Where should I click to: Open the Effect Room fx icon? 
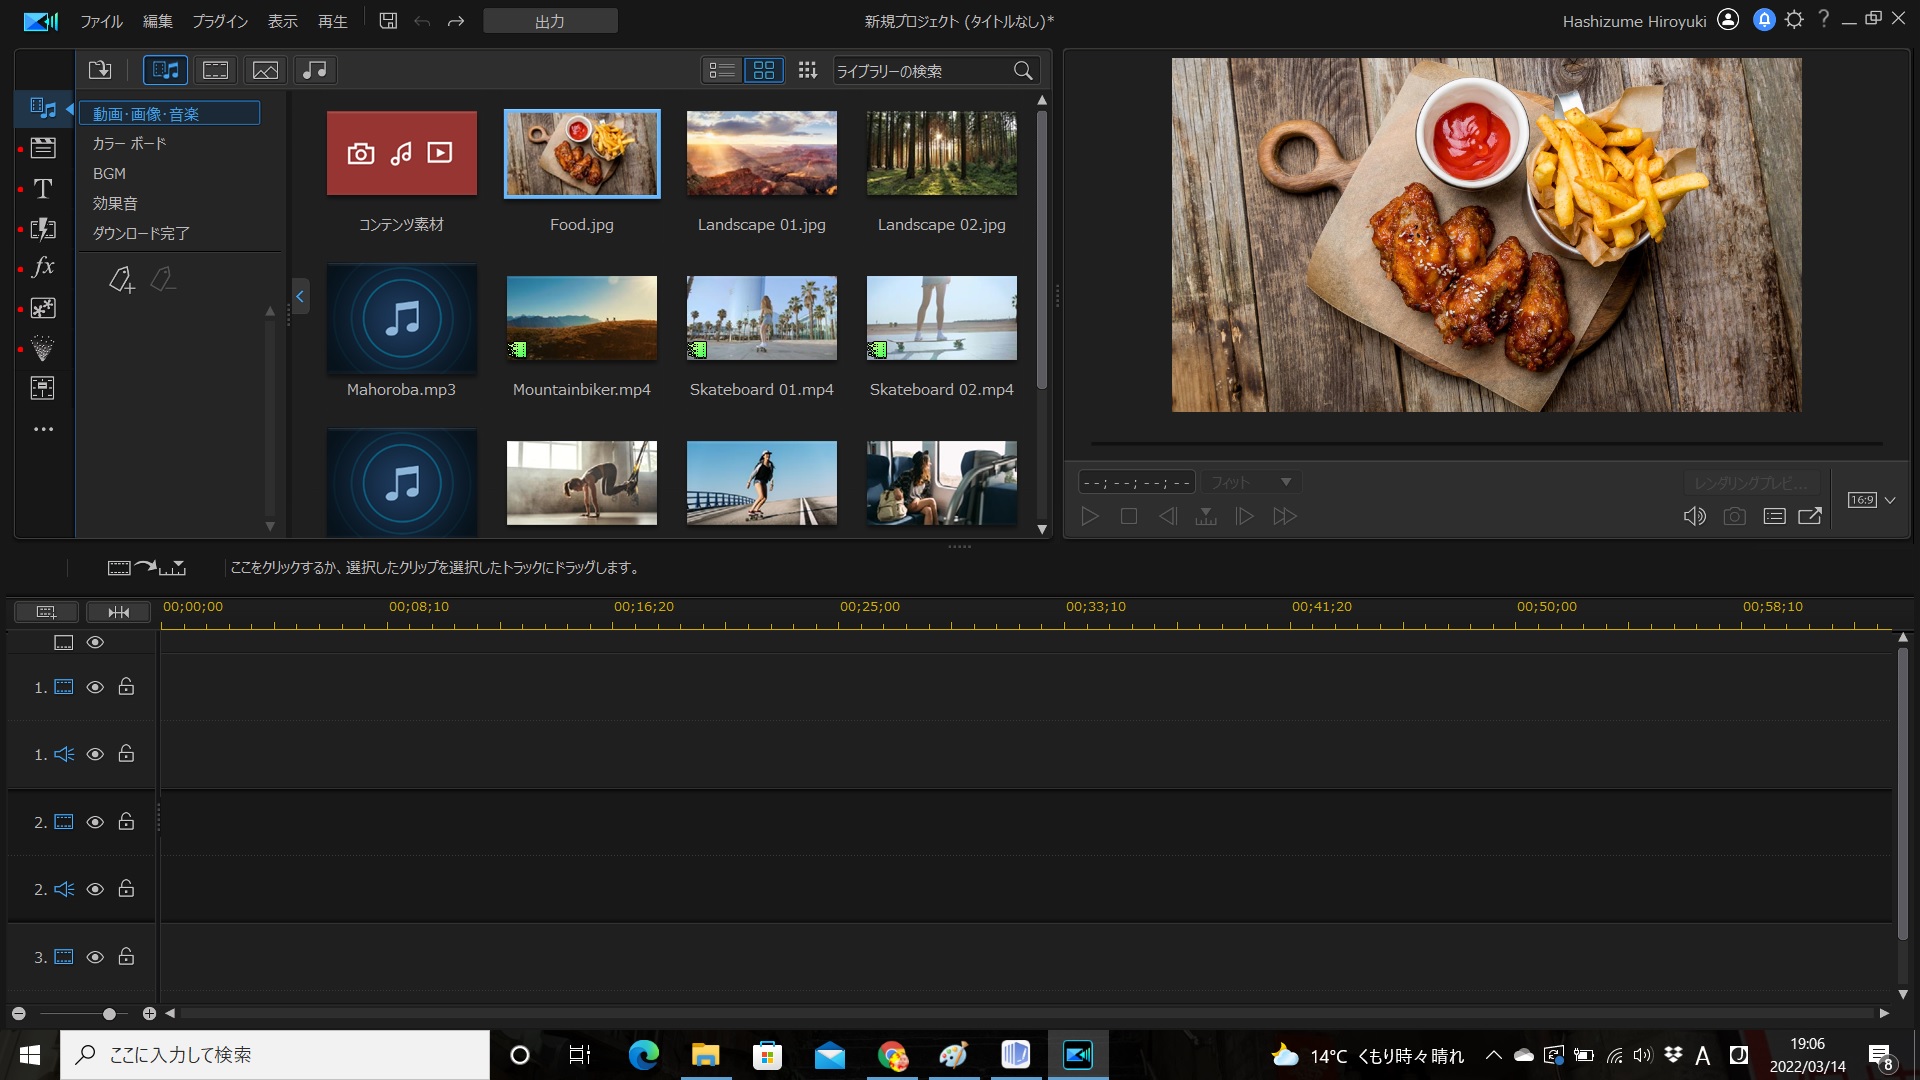tap(43, 267)
